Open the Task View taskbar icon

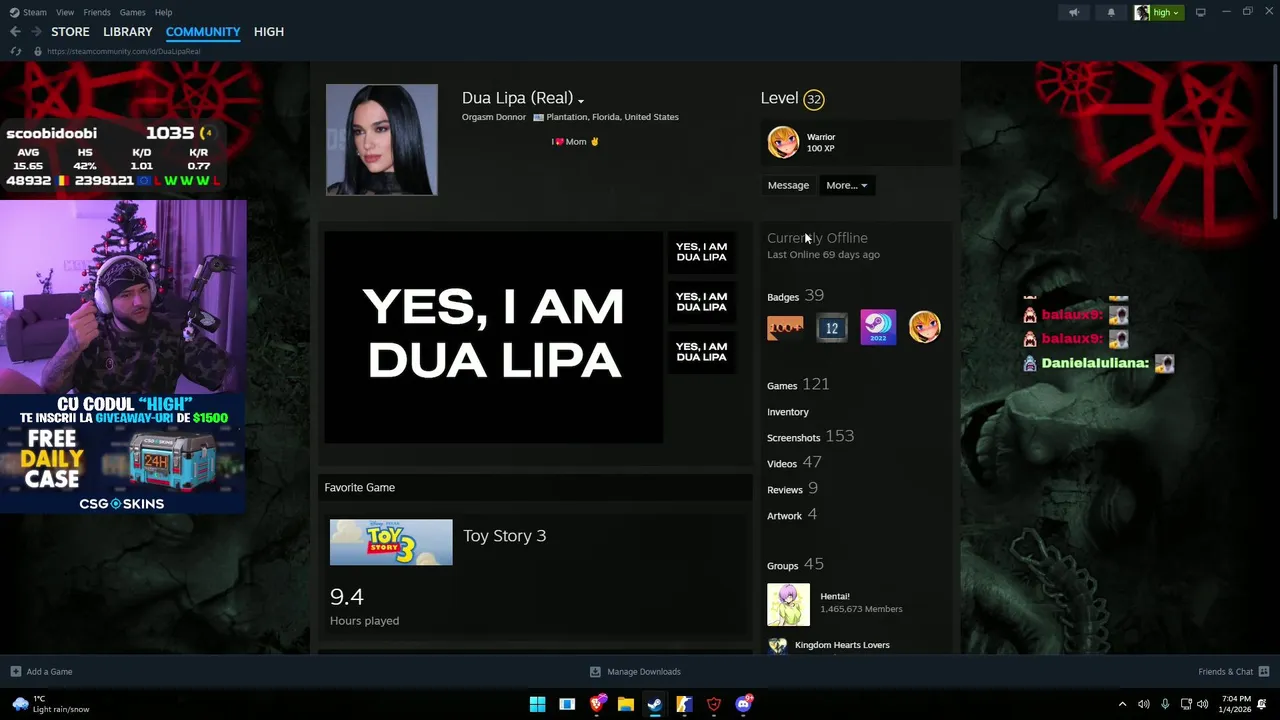click(x=567, y=704)
